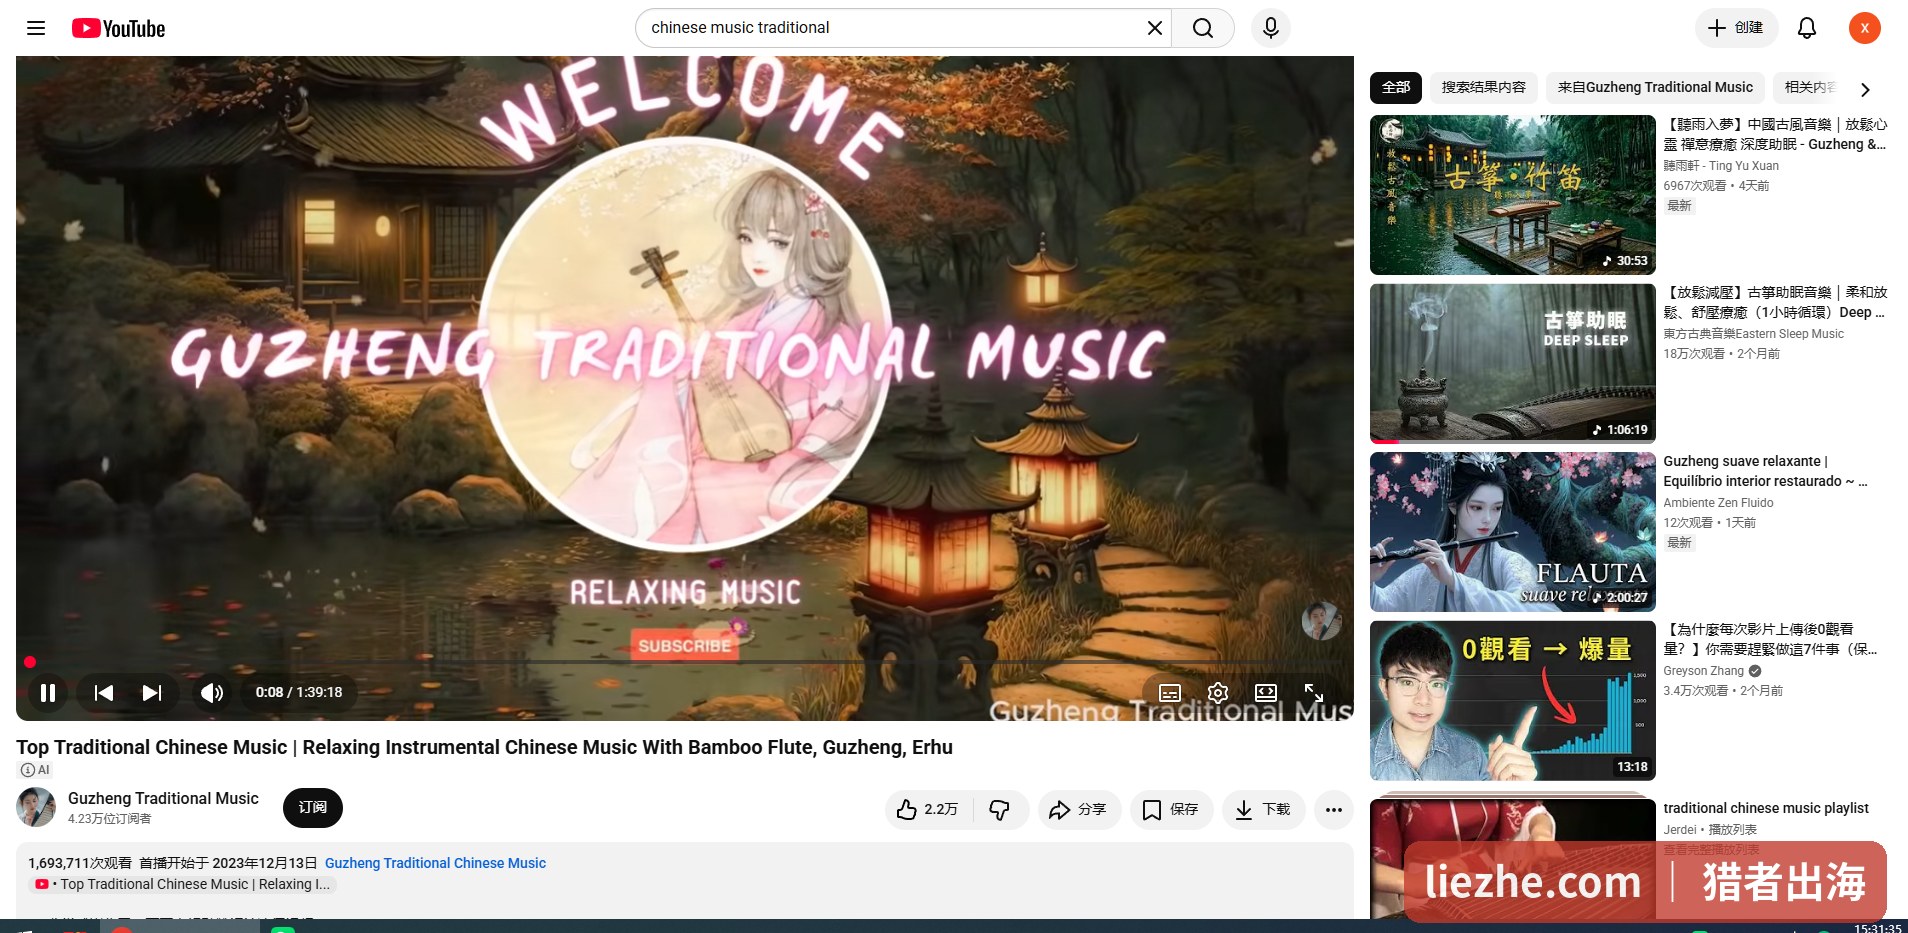This screenshot has width=1908, height=933.
Task: Open 為什麼每次影片上傳後0觀看 title
Action: (x=1770, y=639)
